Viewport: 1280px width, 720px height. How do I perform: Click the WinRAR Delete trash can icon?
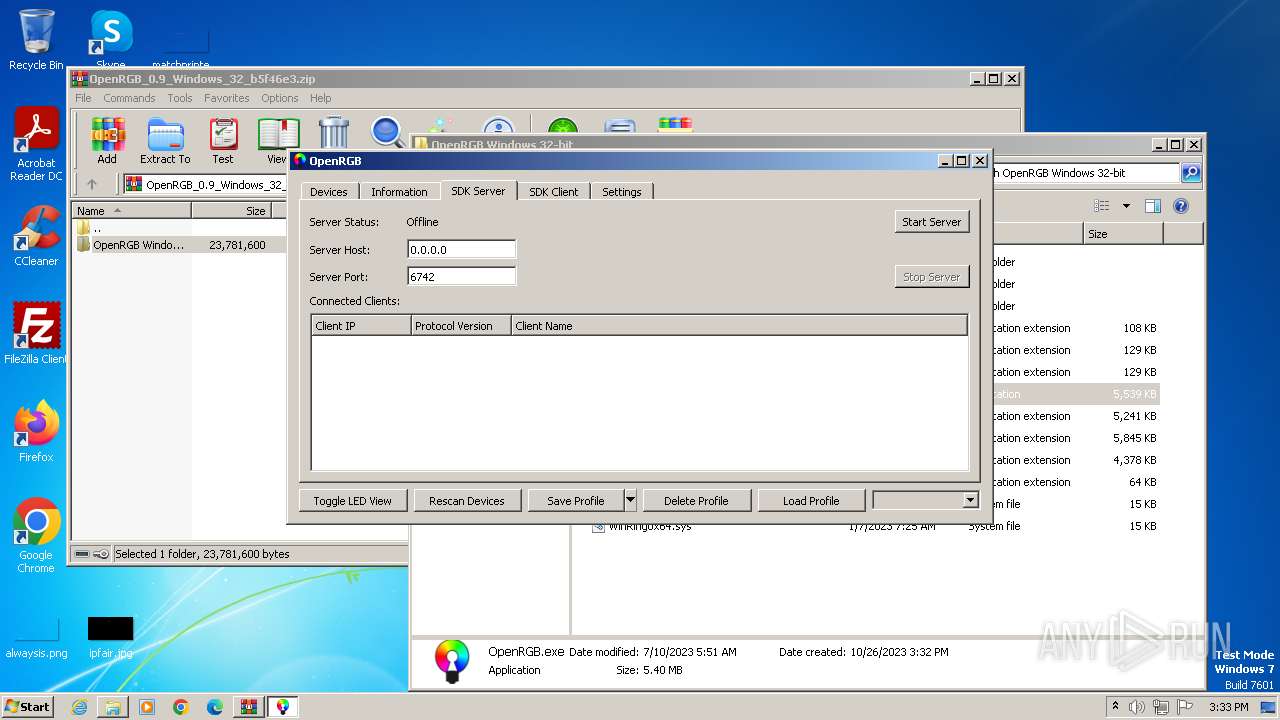[x=333, y=131]
